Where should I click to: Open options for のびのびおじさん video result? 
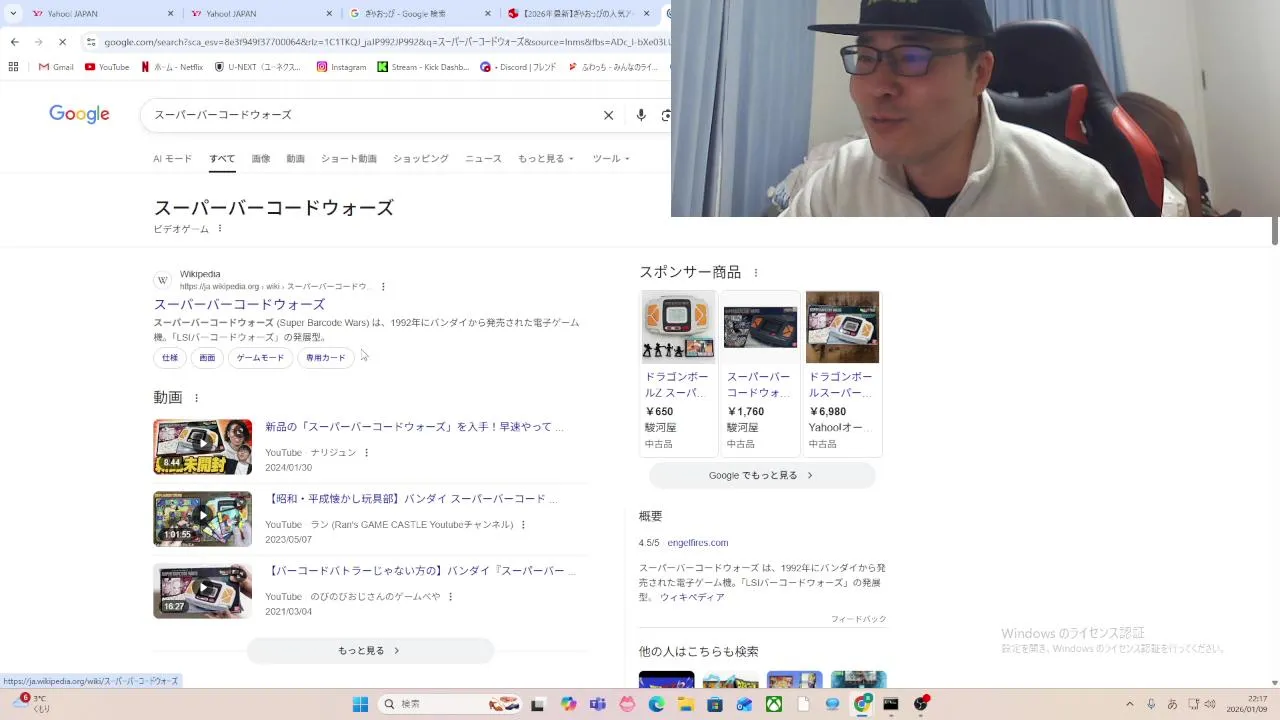pos(450,597)
